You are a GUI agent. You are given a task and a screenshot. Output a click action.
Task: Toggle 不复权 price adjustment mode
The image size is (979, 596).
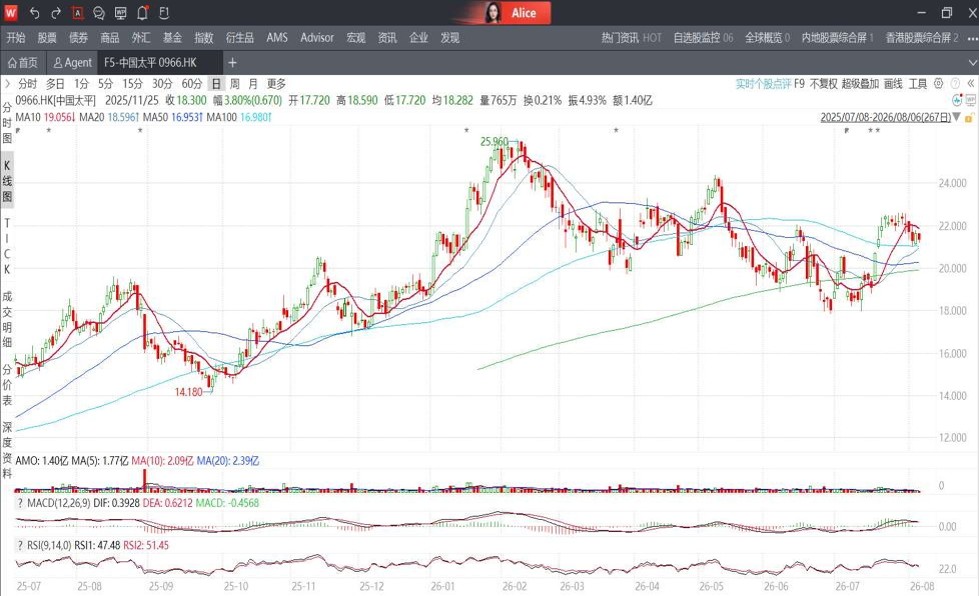click(823, 84)
